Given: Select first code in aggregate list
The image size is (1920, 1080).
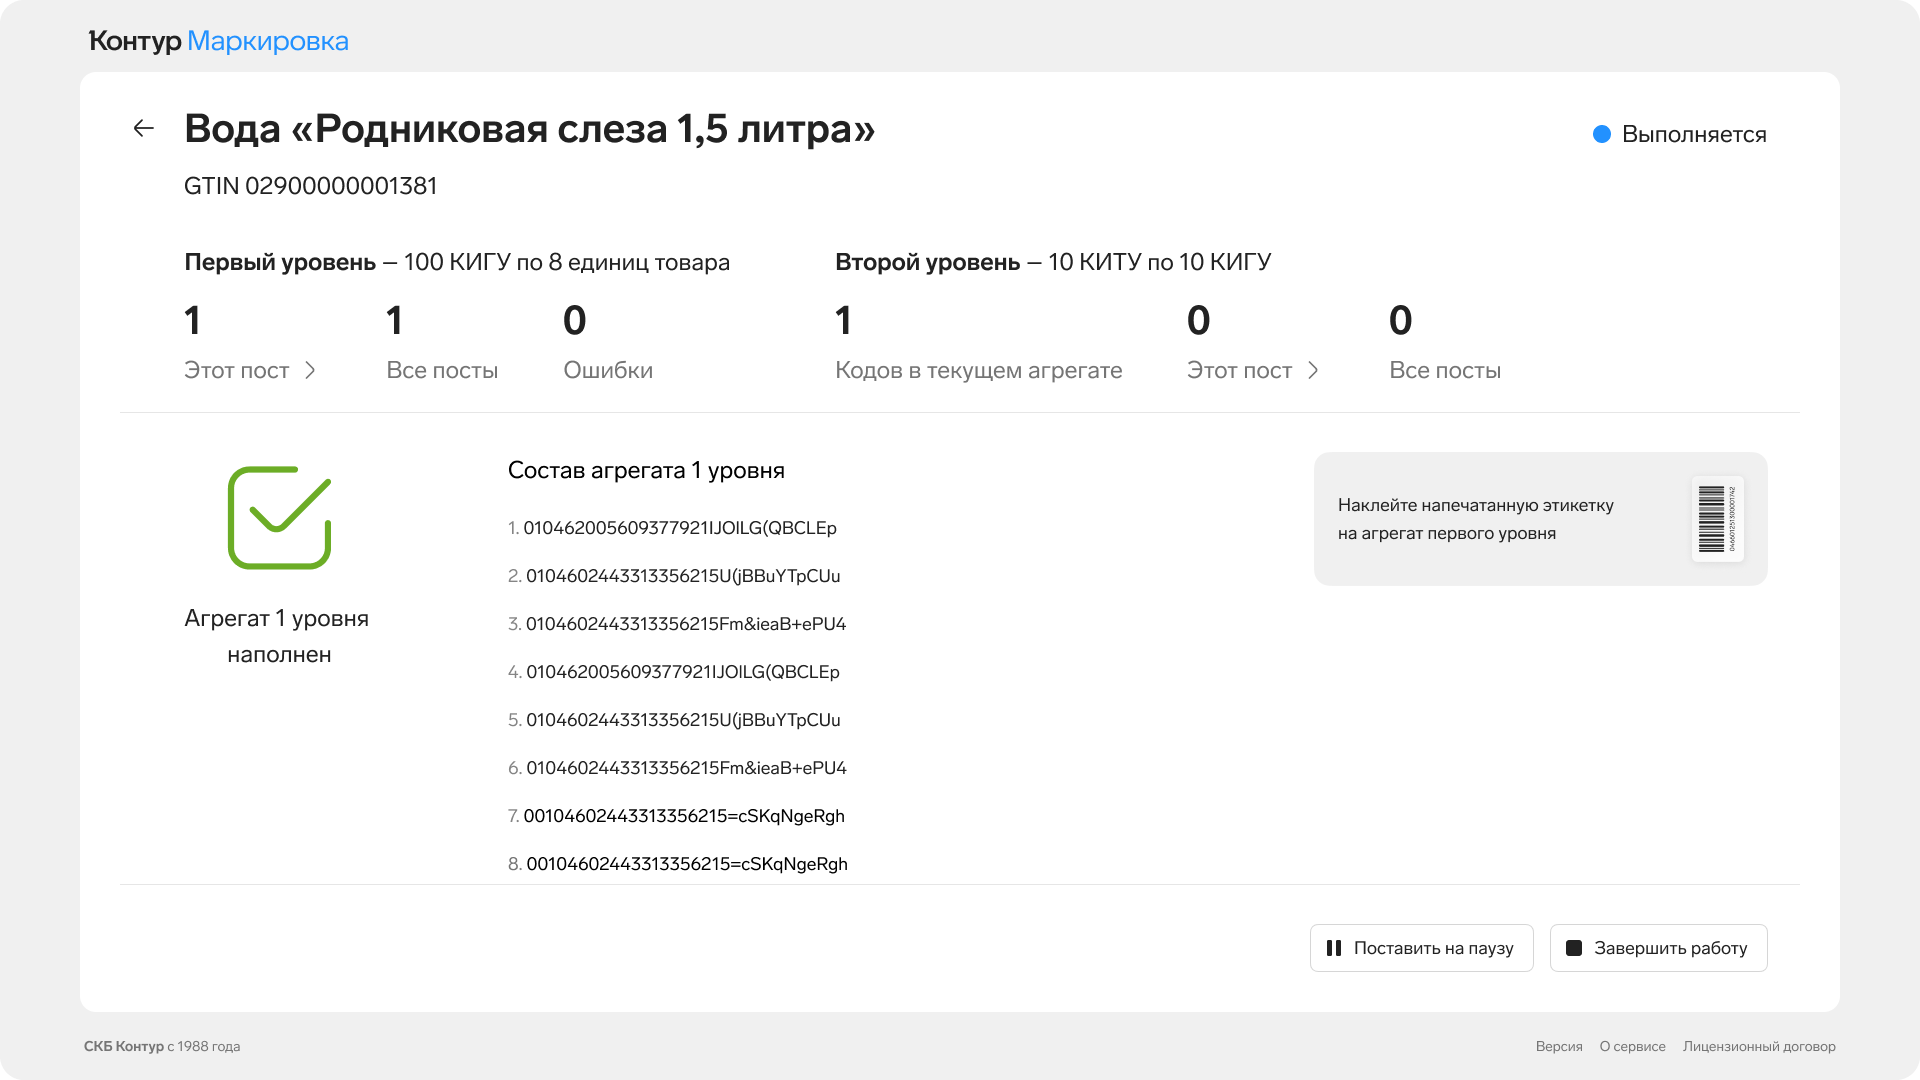Looking at the screenshot, I should (x=679, y=528).
